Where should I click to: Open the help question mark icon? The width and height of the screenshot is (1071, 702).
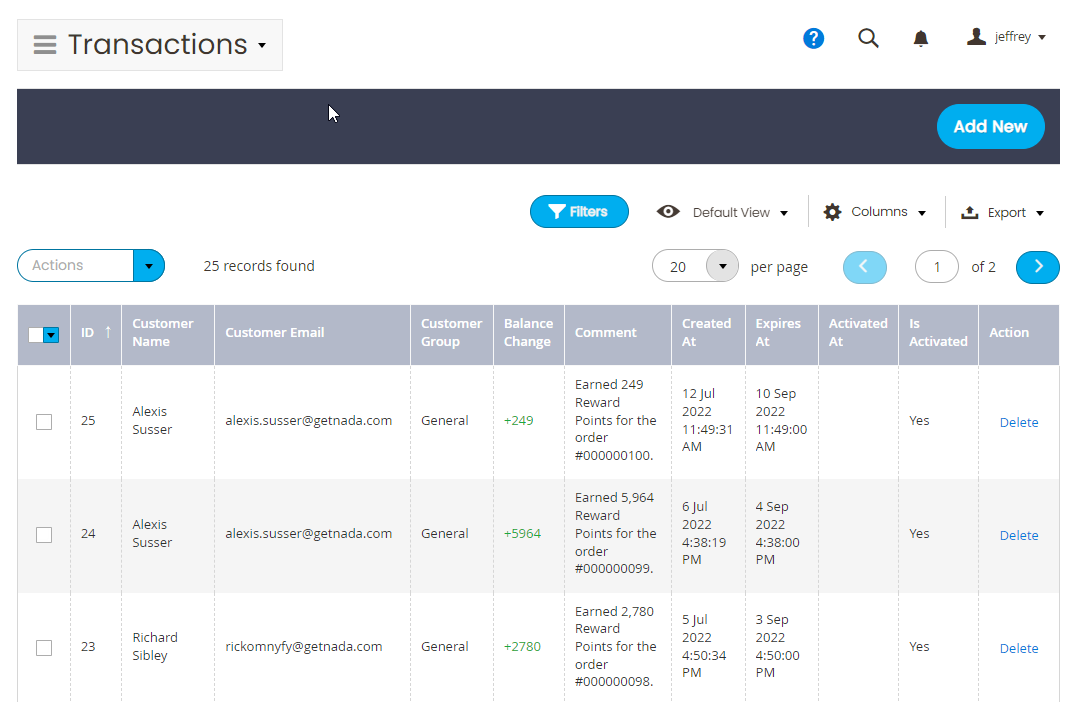(x=813, y=38)
